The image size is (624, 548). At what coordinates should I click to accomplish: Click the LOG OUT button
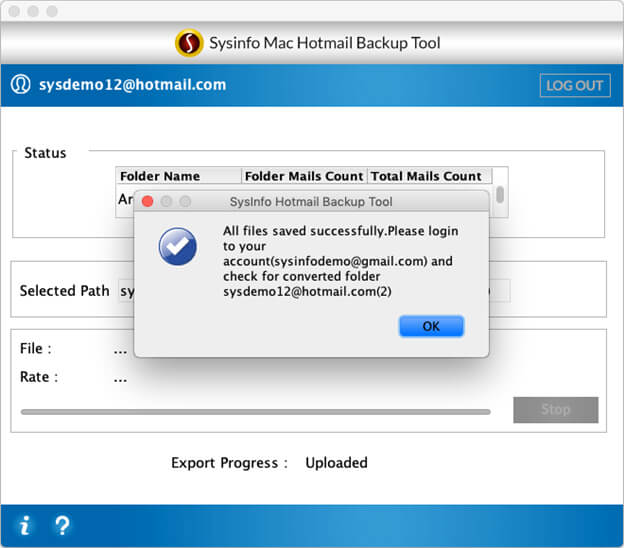point(575,85)
